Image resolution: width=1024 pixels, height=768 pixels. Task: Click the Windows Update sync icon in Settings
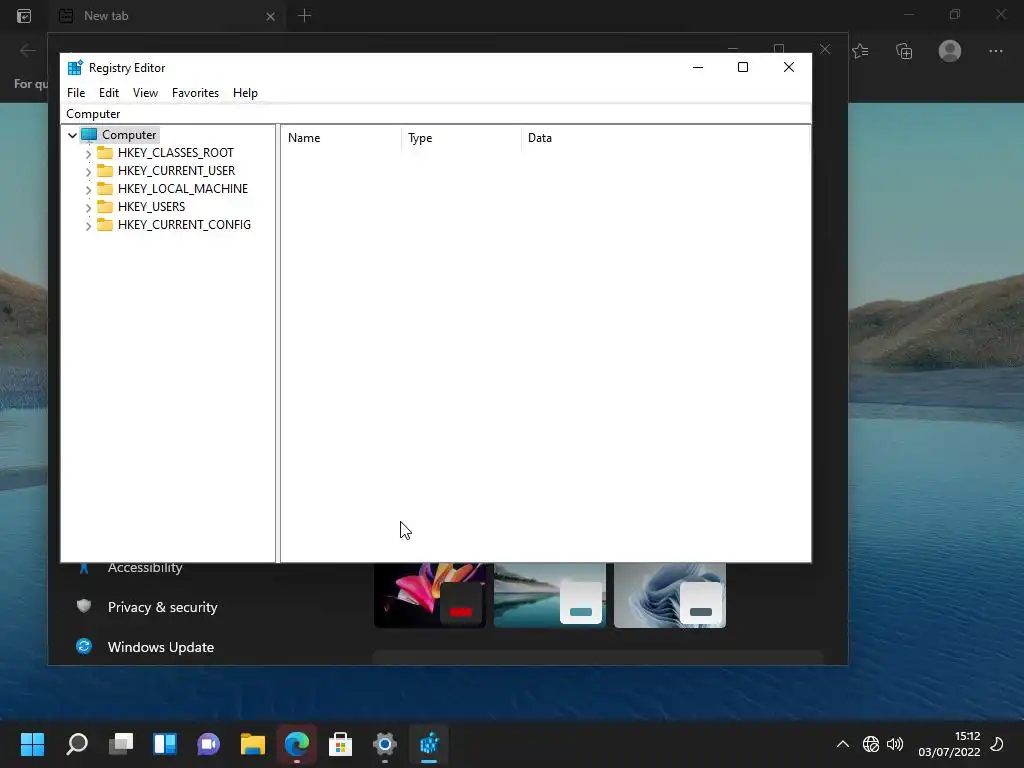(x=84, y=647)
